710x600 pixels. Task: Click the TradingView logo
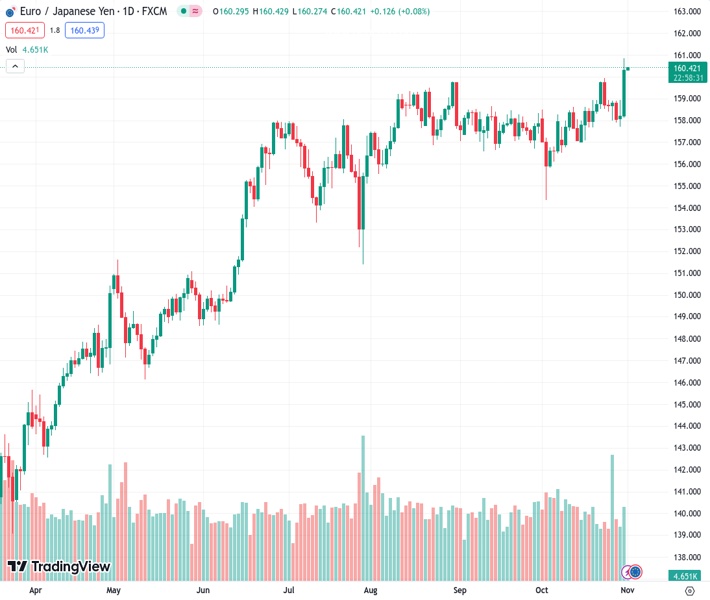(58, 567)
